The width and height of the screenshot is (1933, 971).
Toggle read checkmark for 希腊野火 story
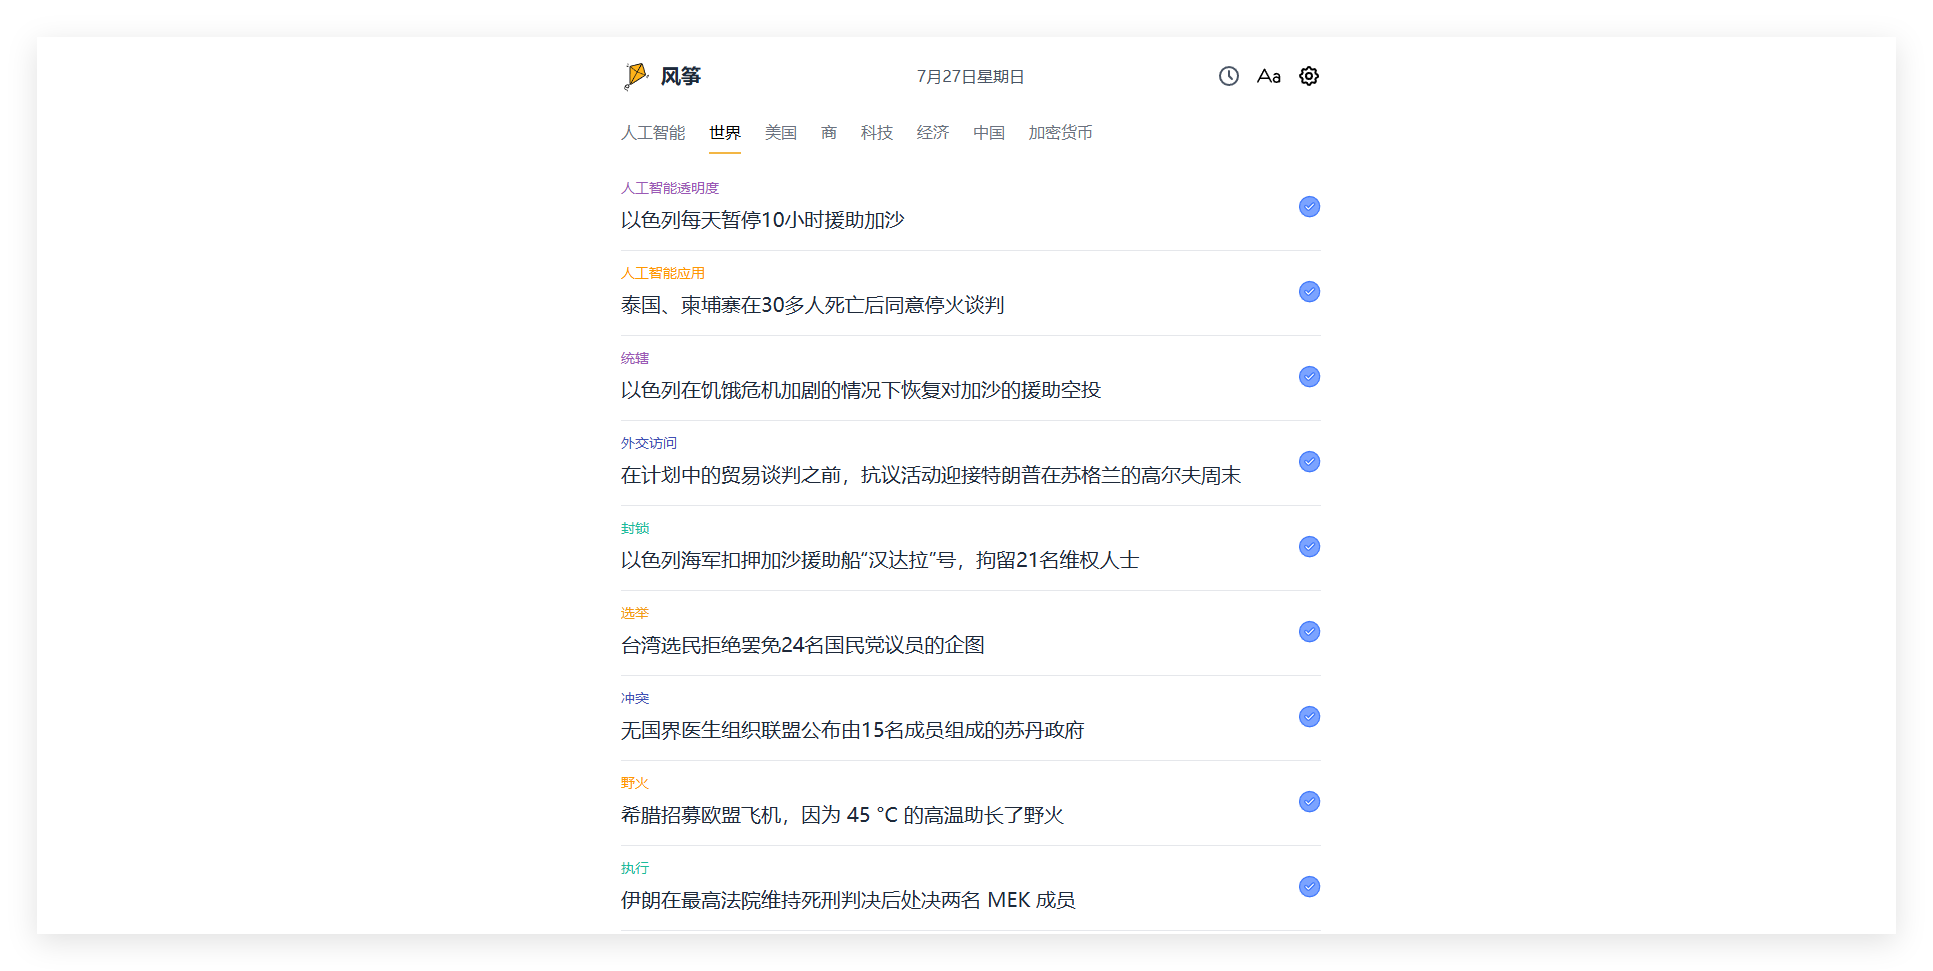1309,802
